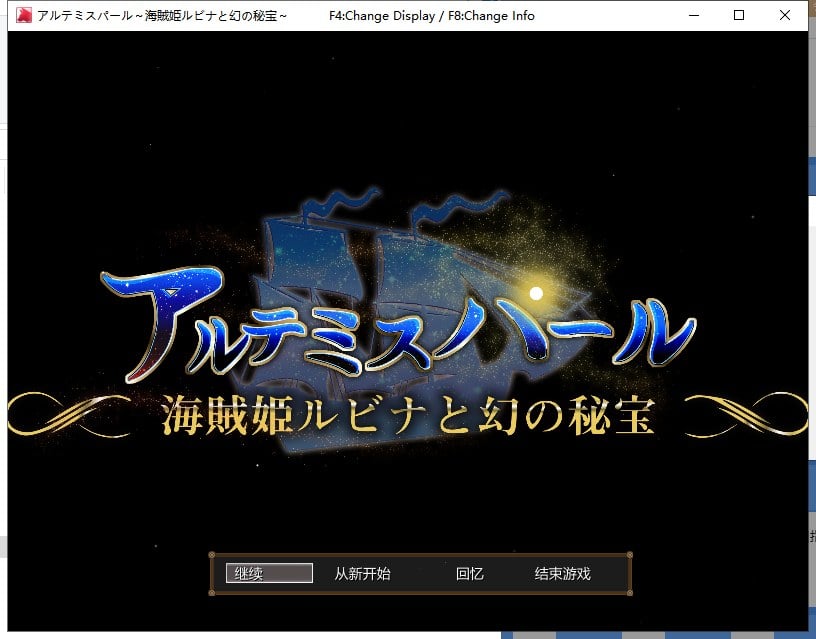816x639 pixels.
Task: Click the glowing white pearl orb
Action: [536, 293]
